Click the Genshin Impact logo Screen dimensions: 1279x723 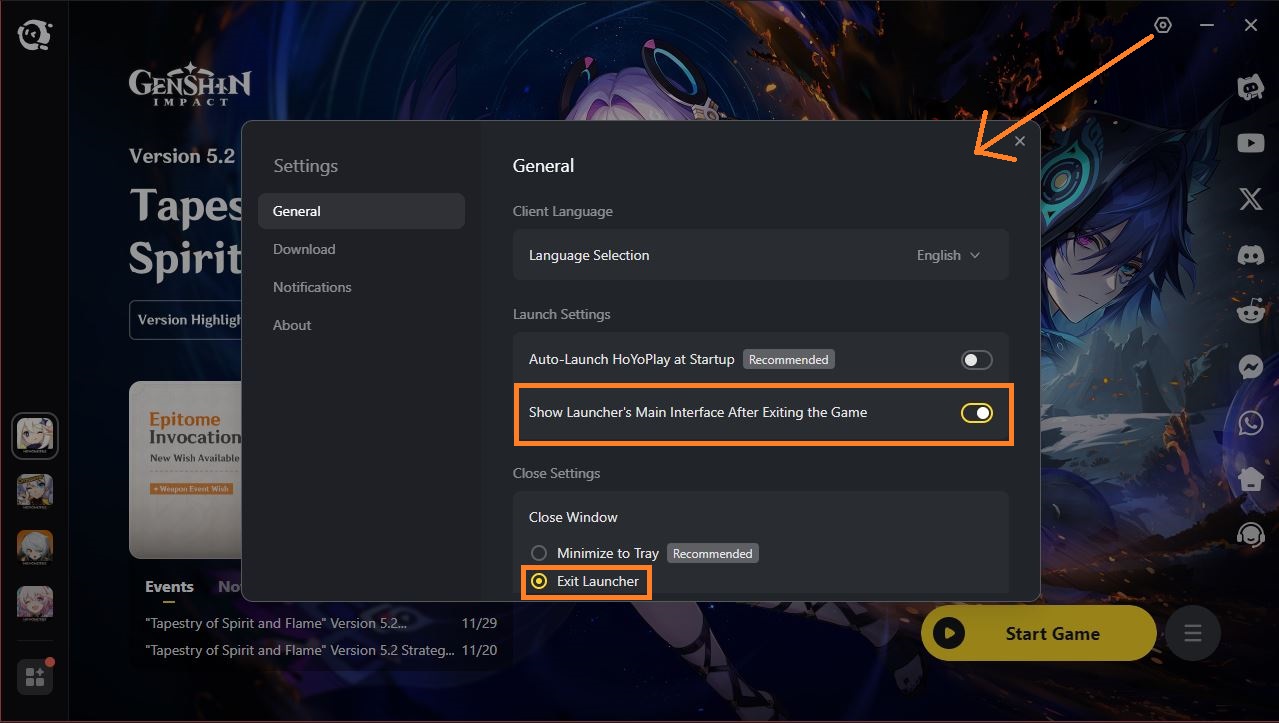190,86
